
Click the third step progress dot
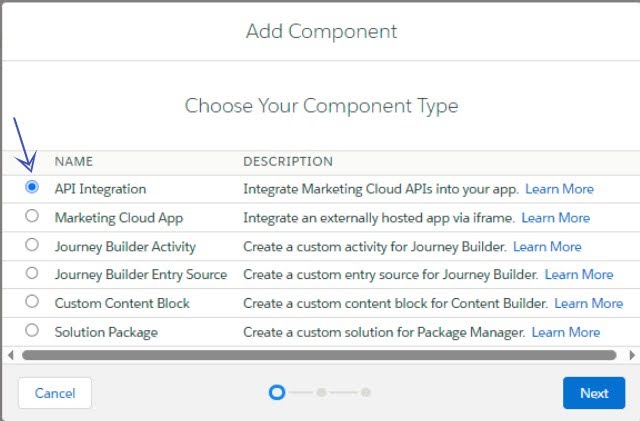point(366,392)
